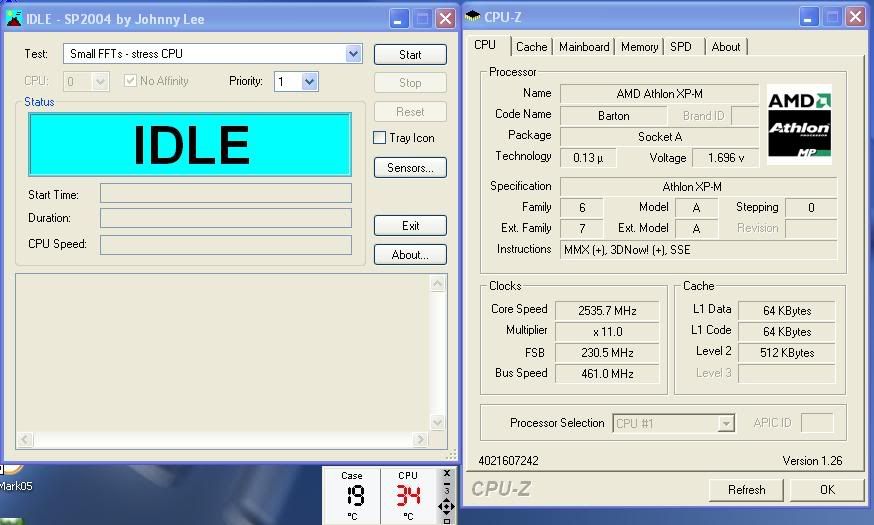Click the Voltage value 1.696 v
This screenshot has width=874, height=525.
(726, 158)
